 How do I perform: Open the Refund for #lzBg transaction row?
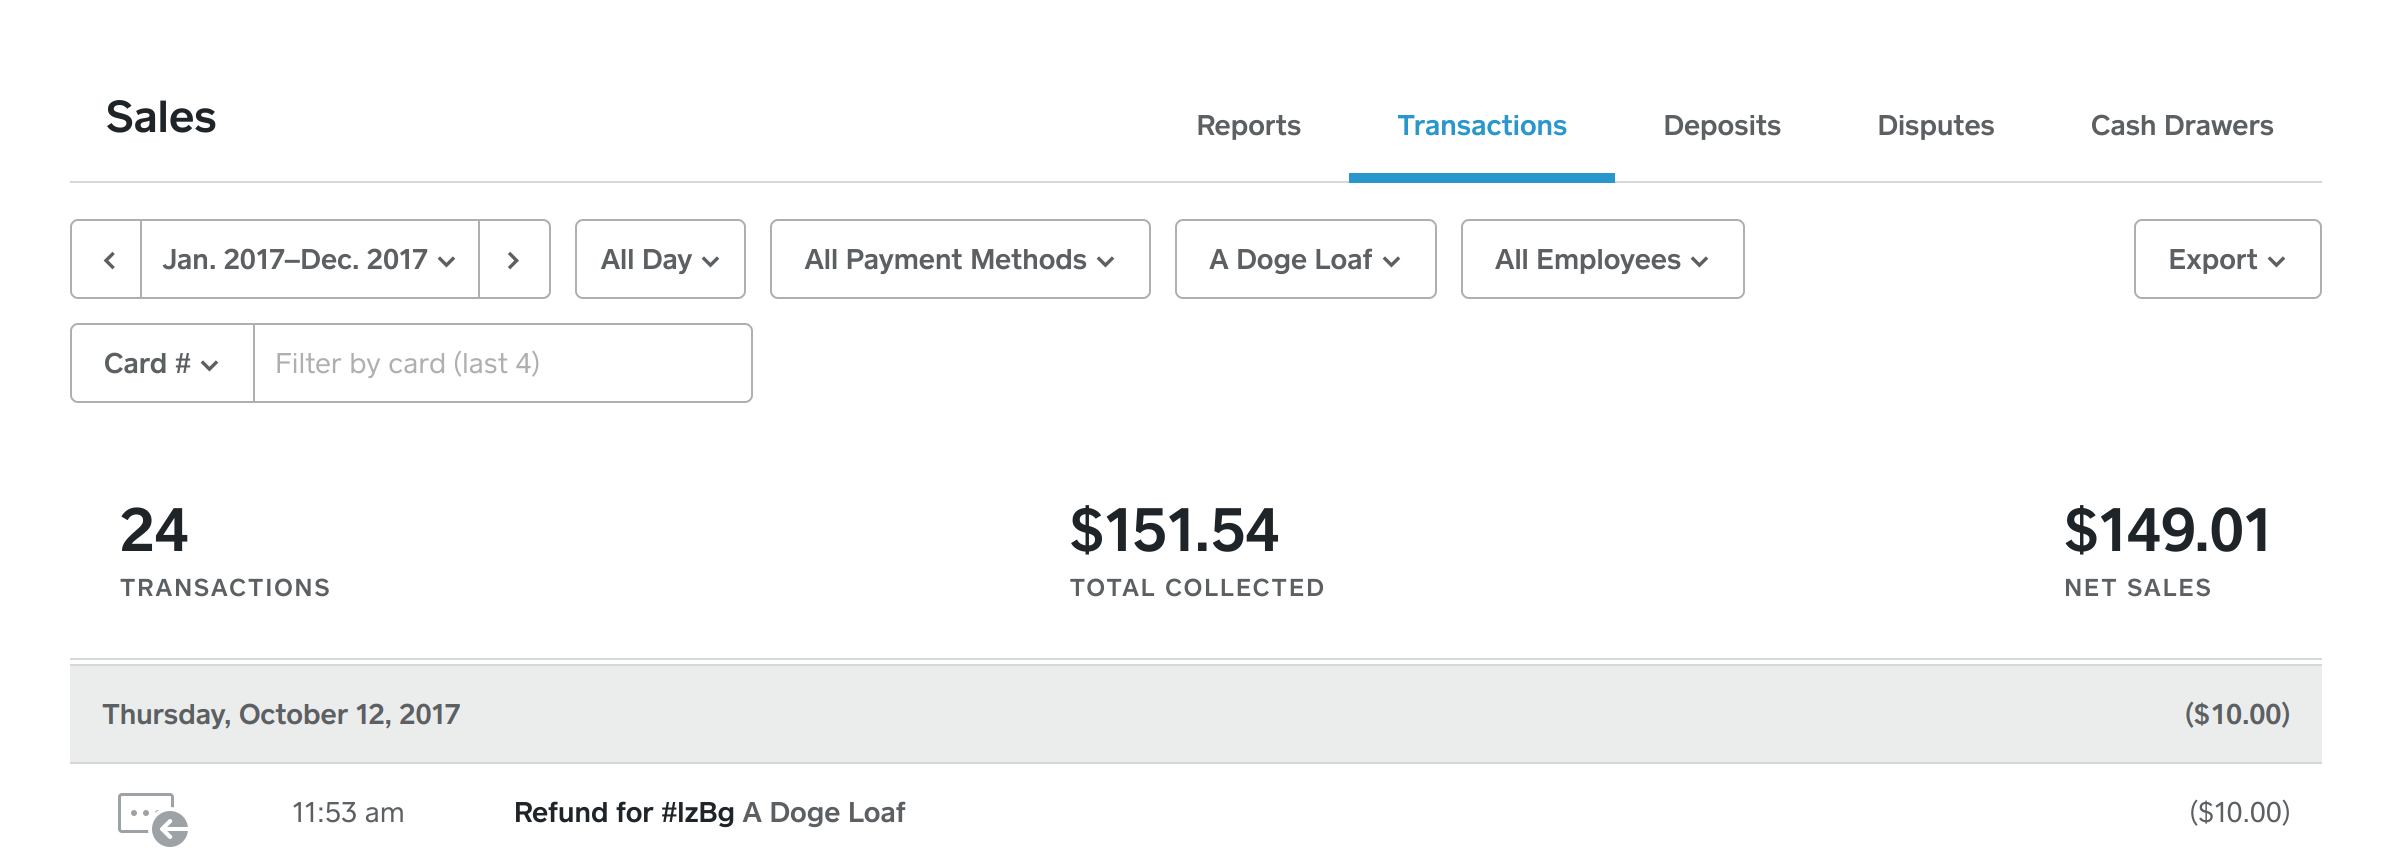tap(708, 813)
